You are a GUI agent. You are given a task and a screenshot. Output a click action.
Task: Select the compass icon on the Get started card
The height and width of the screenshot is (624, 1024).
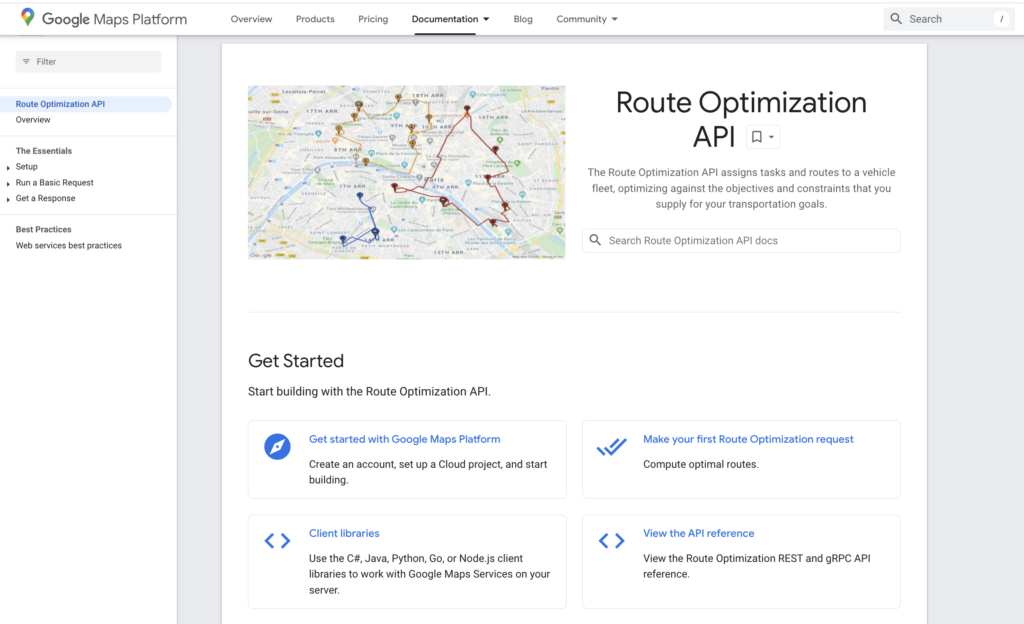[x=277, y=447]
